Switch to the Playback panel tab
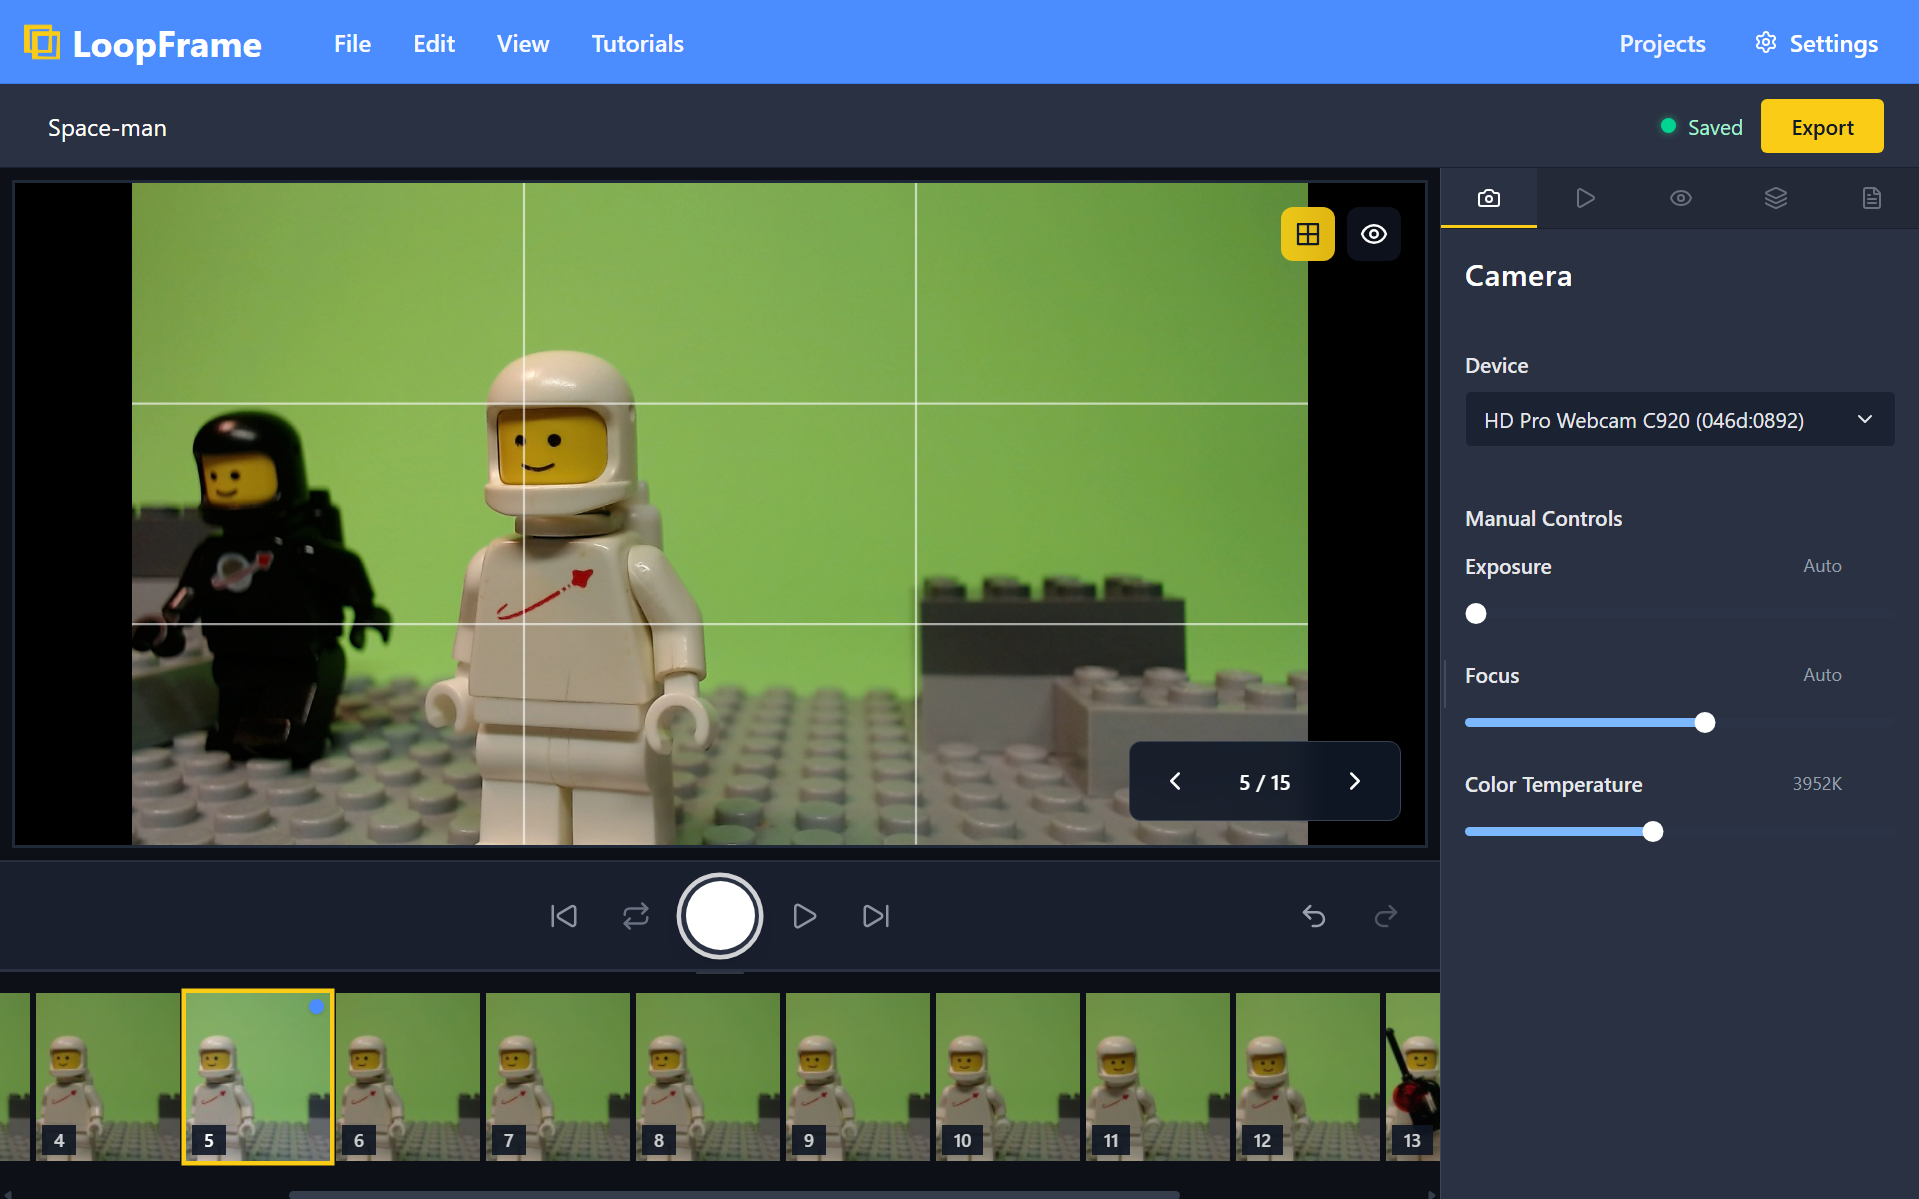 [x=1584, y=198]
